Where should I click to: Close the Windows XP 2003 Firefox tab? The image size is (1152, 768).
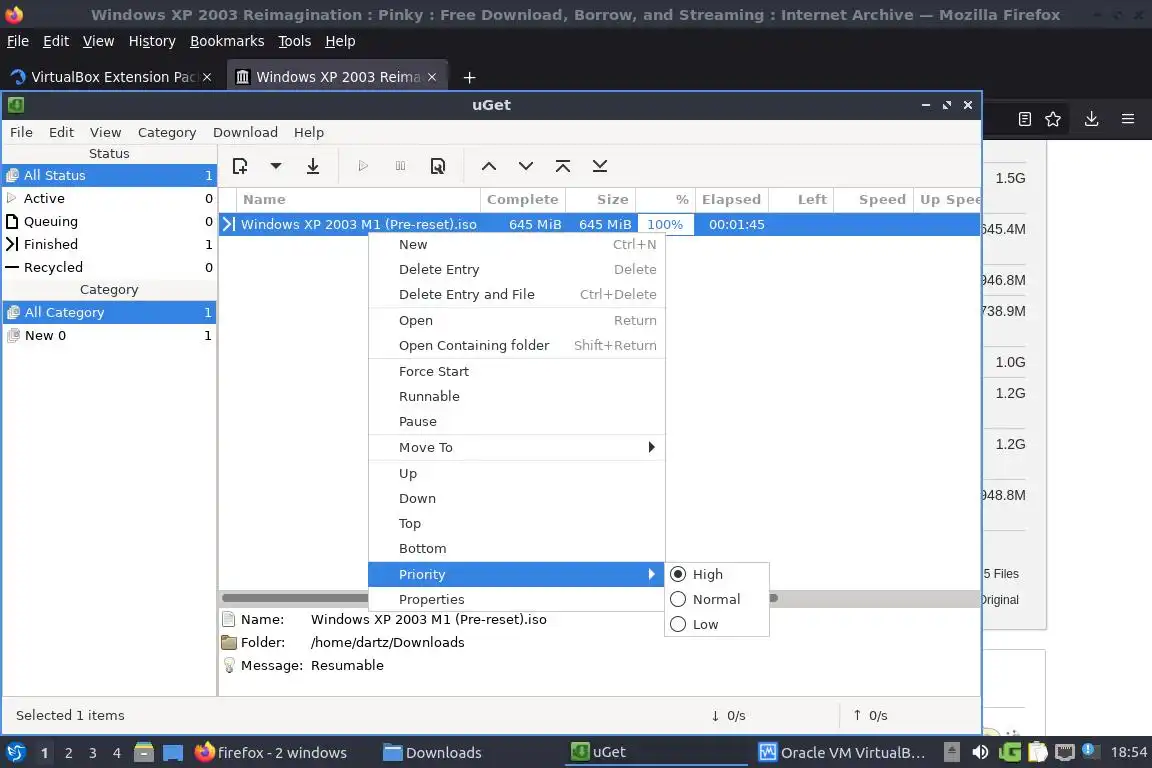point(432,77)
